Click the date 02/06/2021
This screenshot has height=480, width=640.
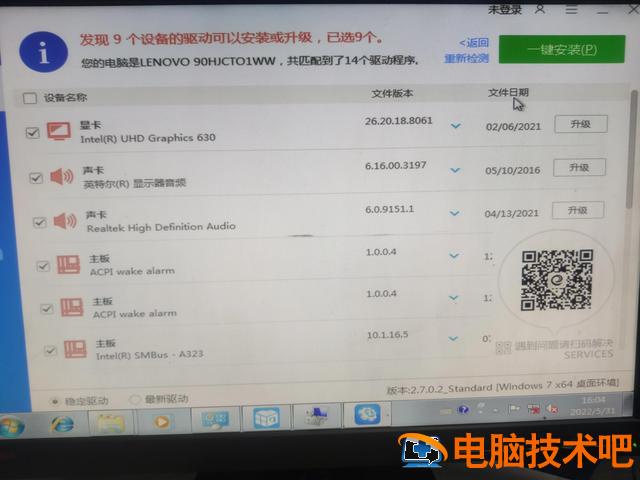[513, 127]
